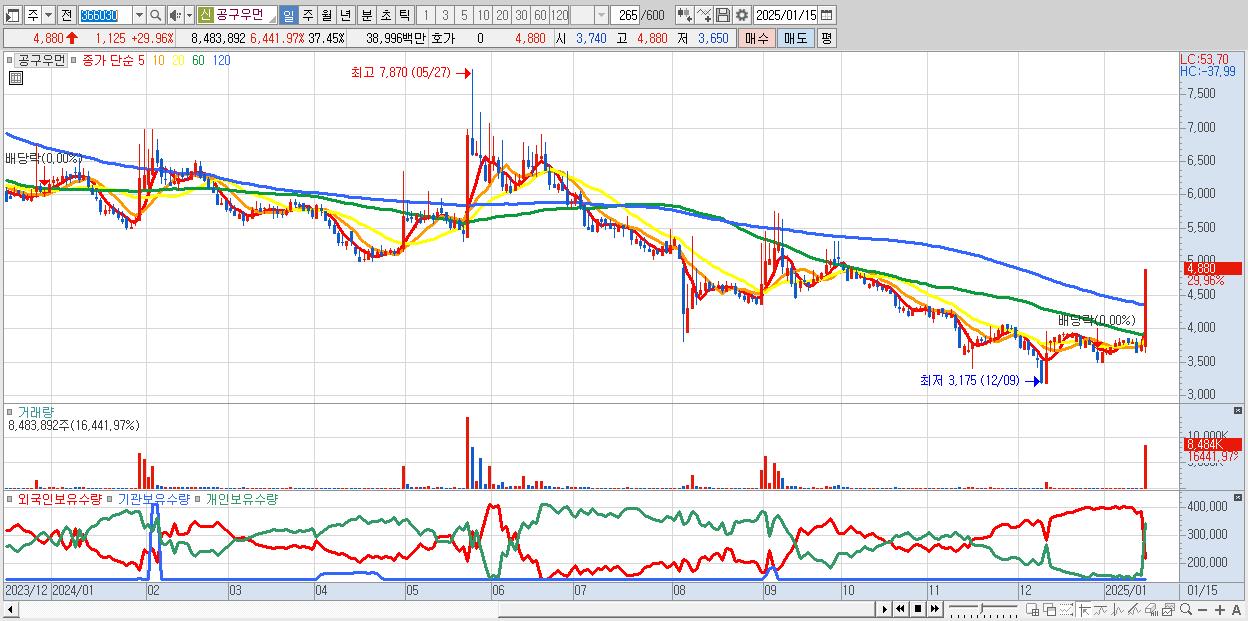Image resolution: width=1248 pixels, height=621 pixels.
Task: Select the 틱 tick chart period
Action: 404,15
